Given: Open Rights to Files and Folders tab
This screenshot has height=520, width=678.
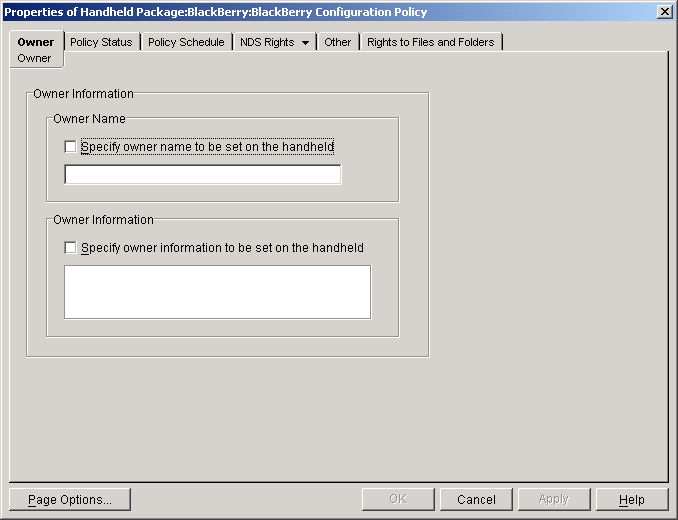Looking at the screenshot, I should point(431,42).
